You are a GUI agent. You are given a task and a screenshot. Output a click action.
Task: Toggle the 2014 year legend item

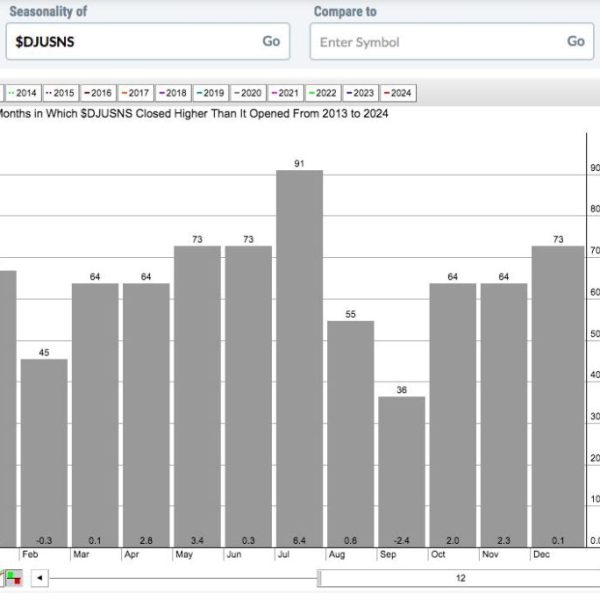coord(23,93)
